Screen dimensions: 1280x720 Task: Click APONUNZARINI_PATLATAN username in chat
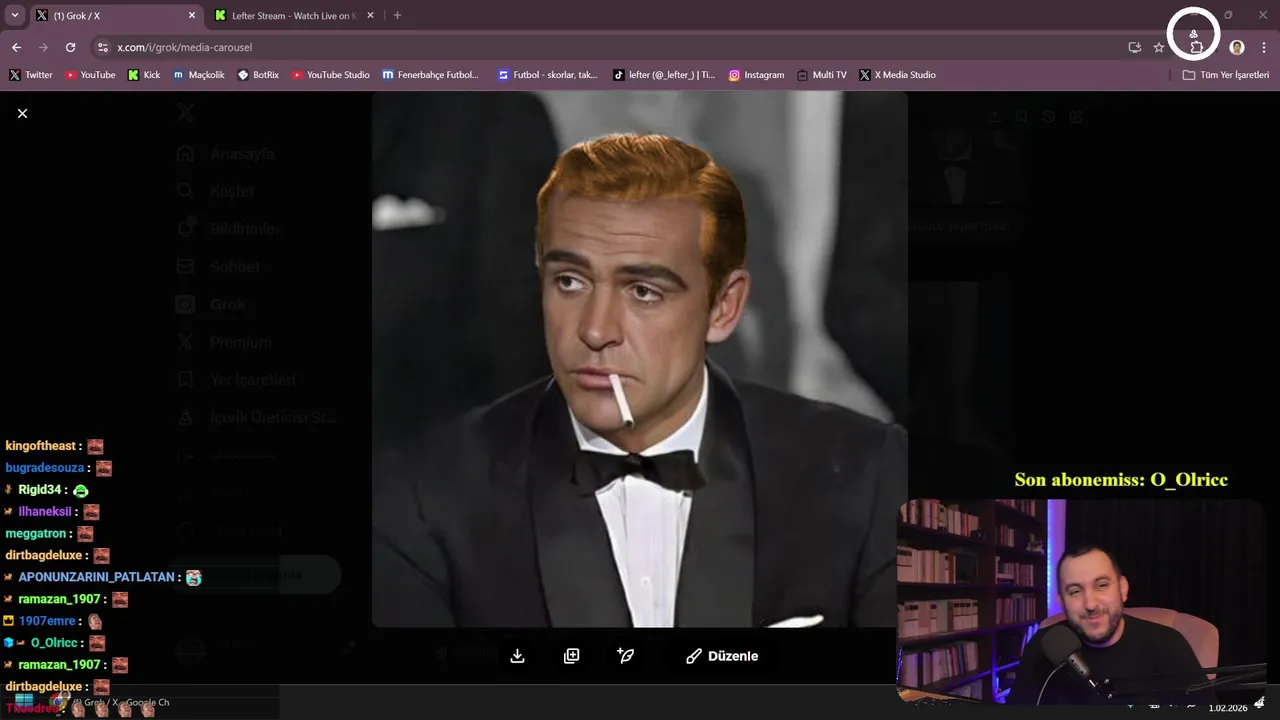tap(98, 577)
